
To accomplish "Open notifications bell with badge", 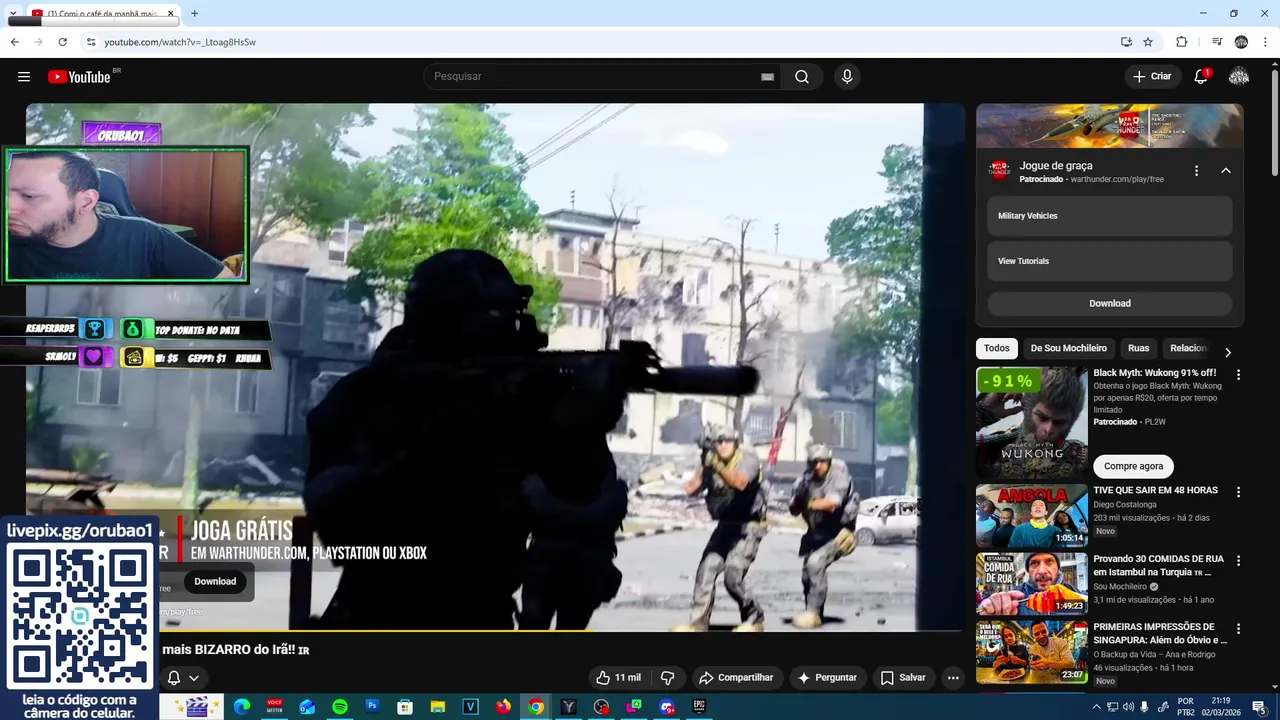I will click(x=1202, y=77).
